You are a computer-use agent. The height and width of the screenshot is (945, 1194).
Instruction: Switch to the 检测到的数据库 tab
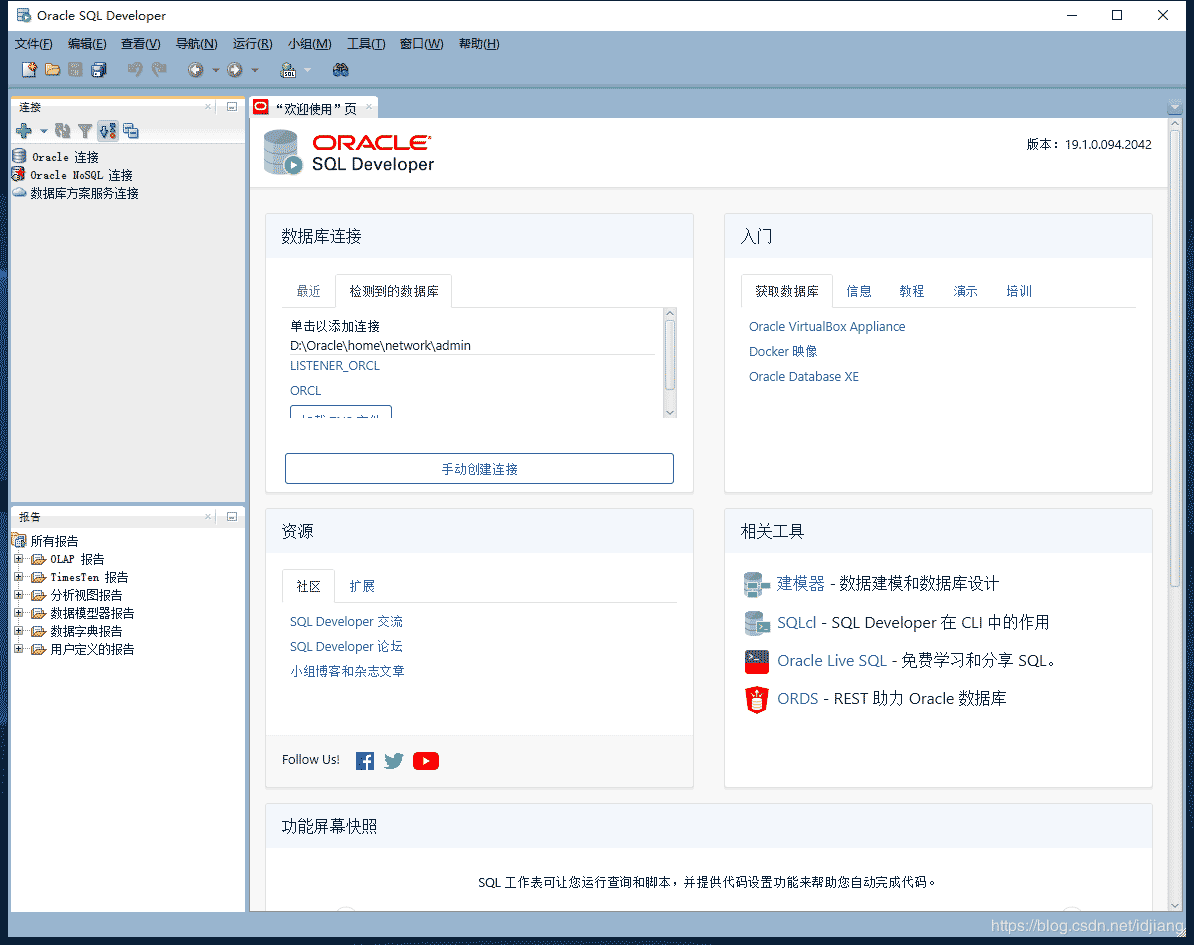[394, 292]
